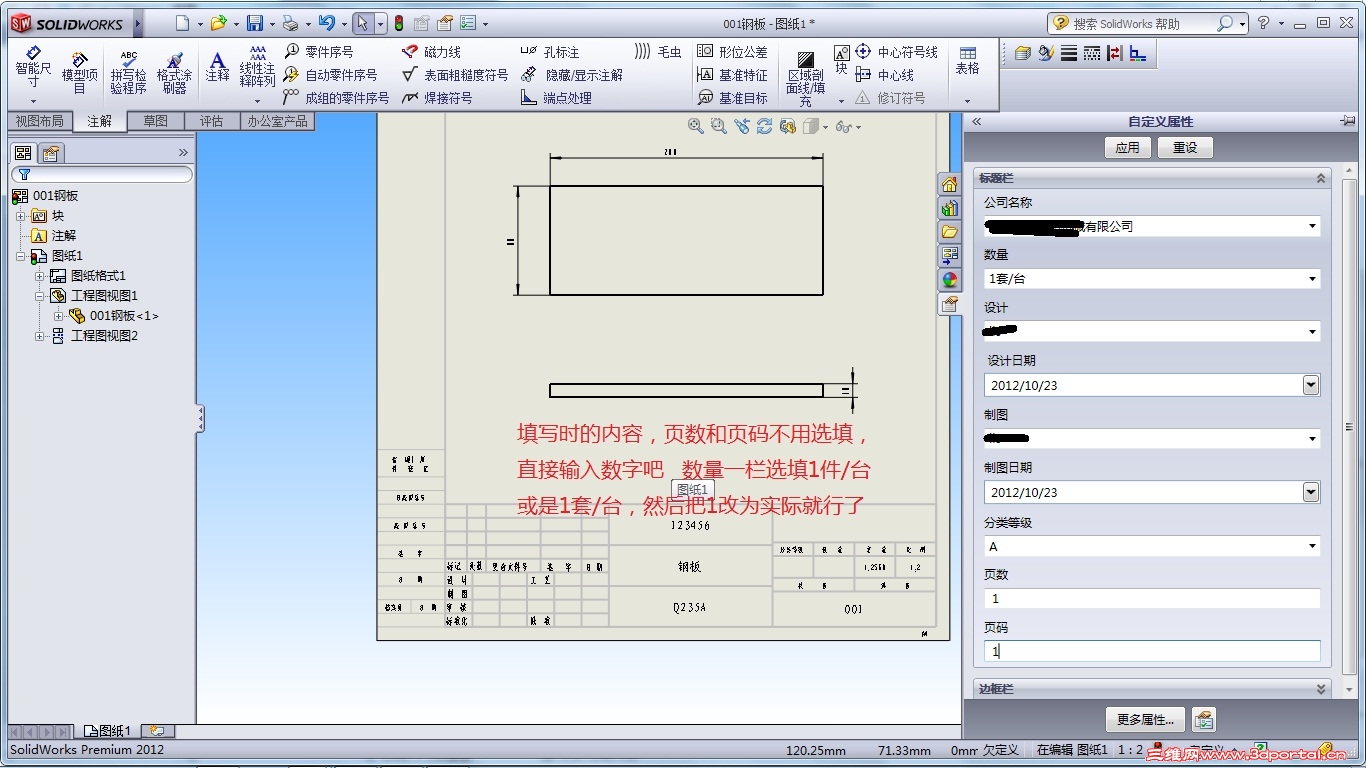
Task: Select 001钢板<1> in the feature tree
Action: pos(124,316)
